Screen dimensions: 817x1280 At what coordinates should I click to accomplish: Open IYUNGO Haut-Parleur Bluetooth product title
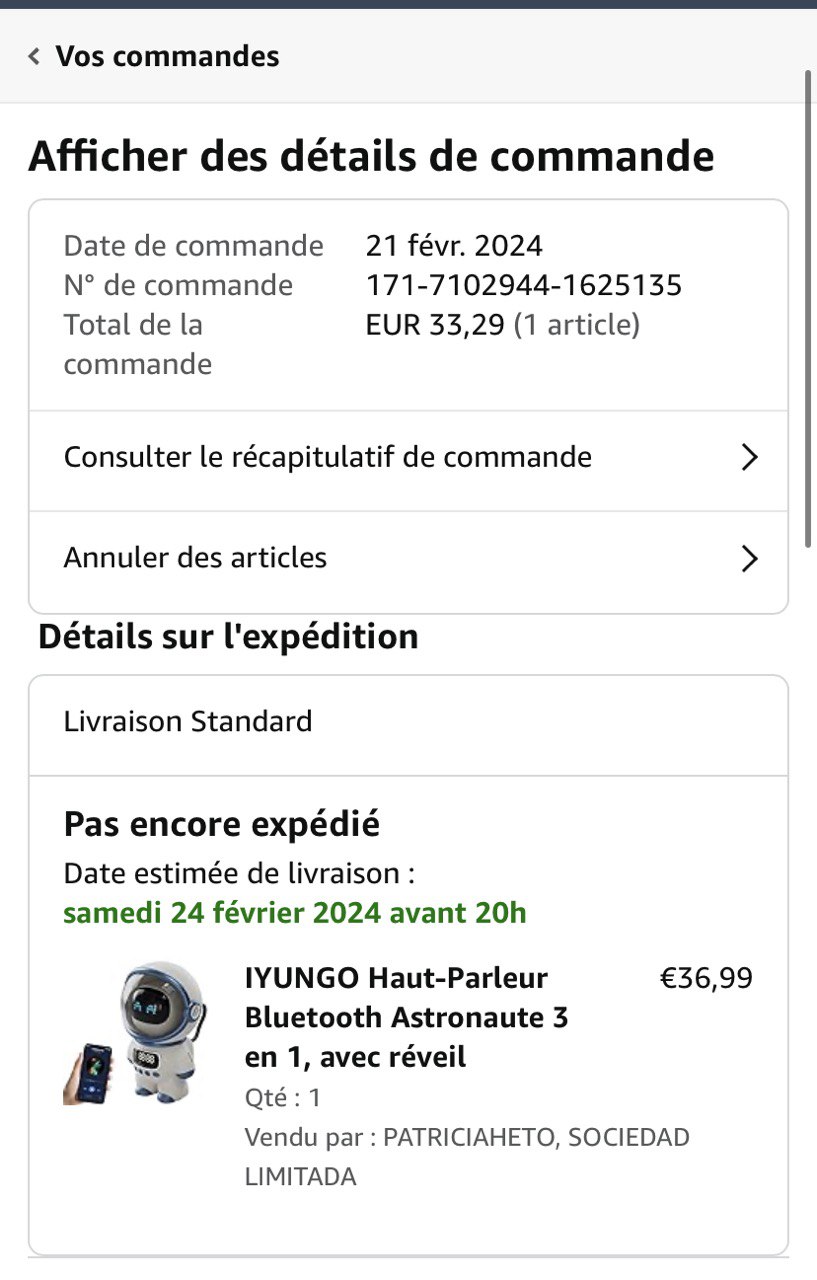pos(406,1017)
